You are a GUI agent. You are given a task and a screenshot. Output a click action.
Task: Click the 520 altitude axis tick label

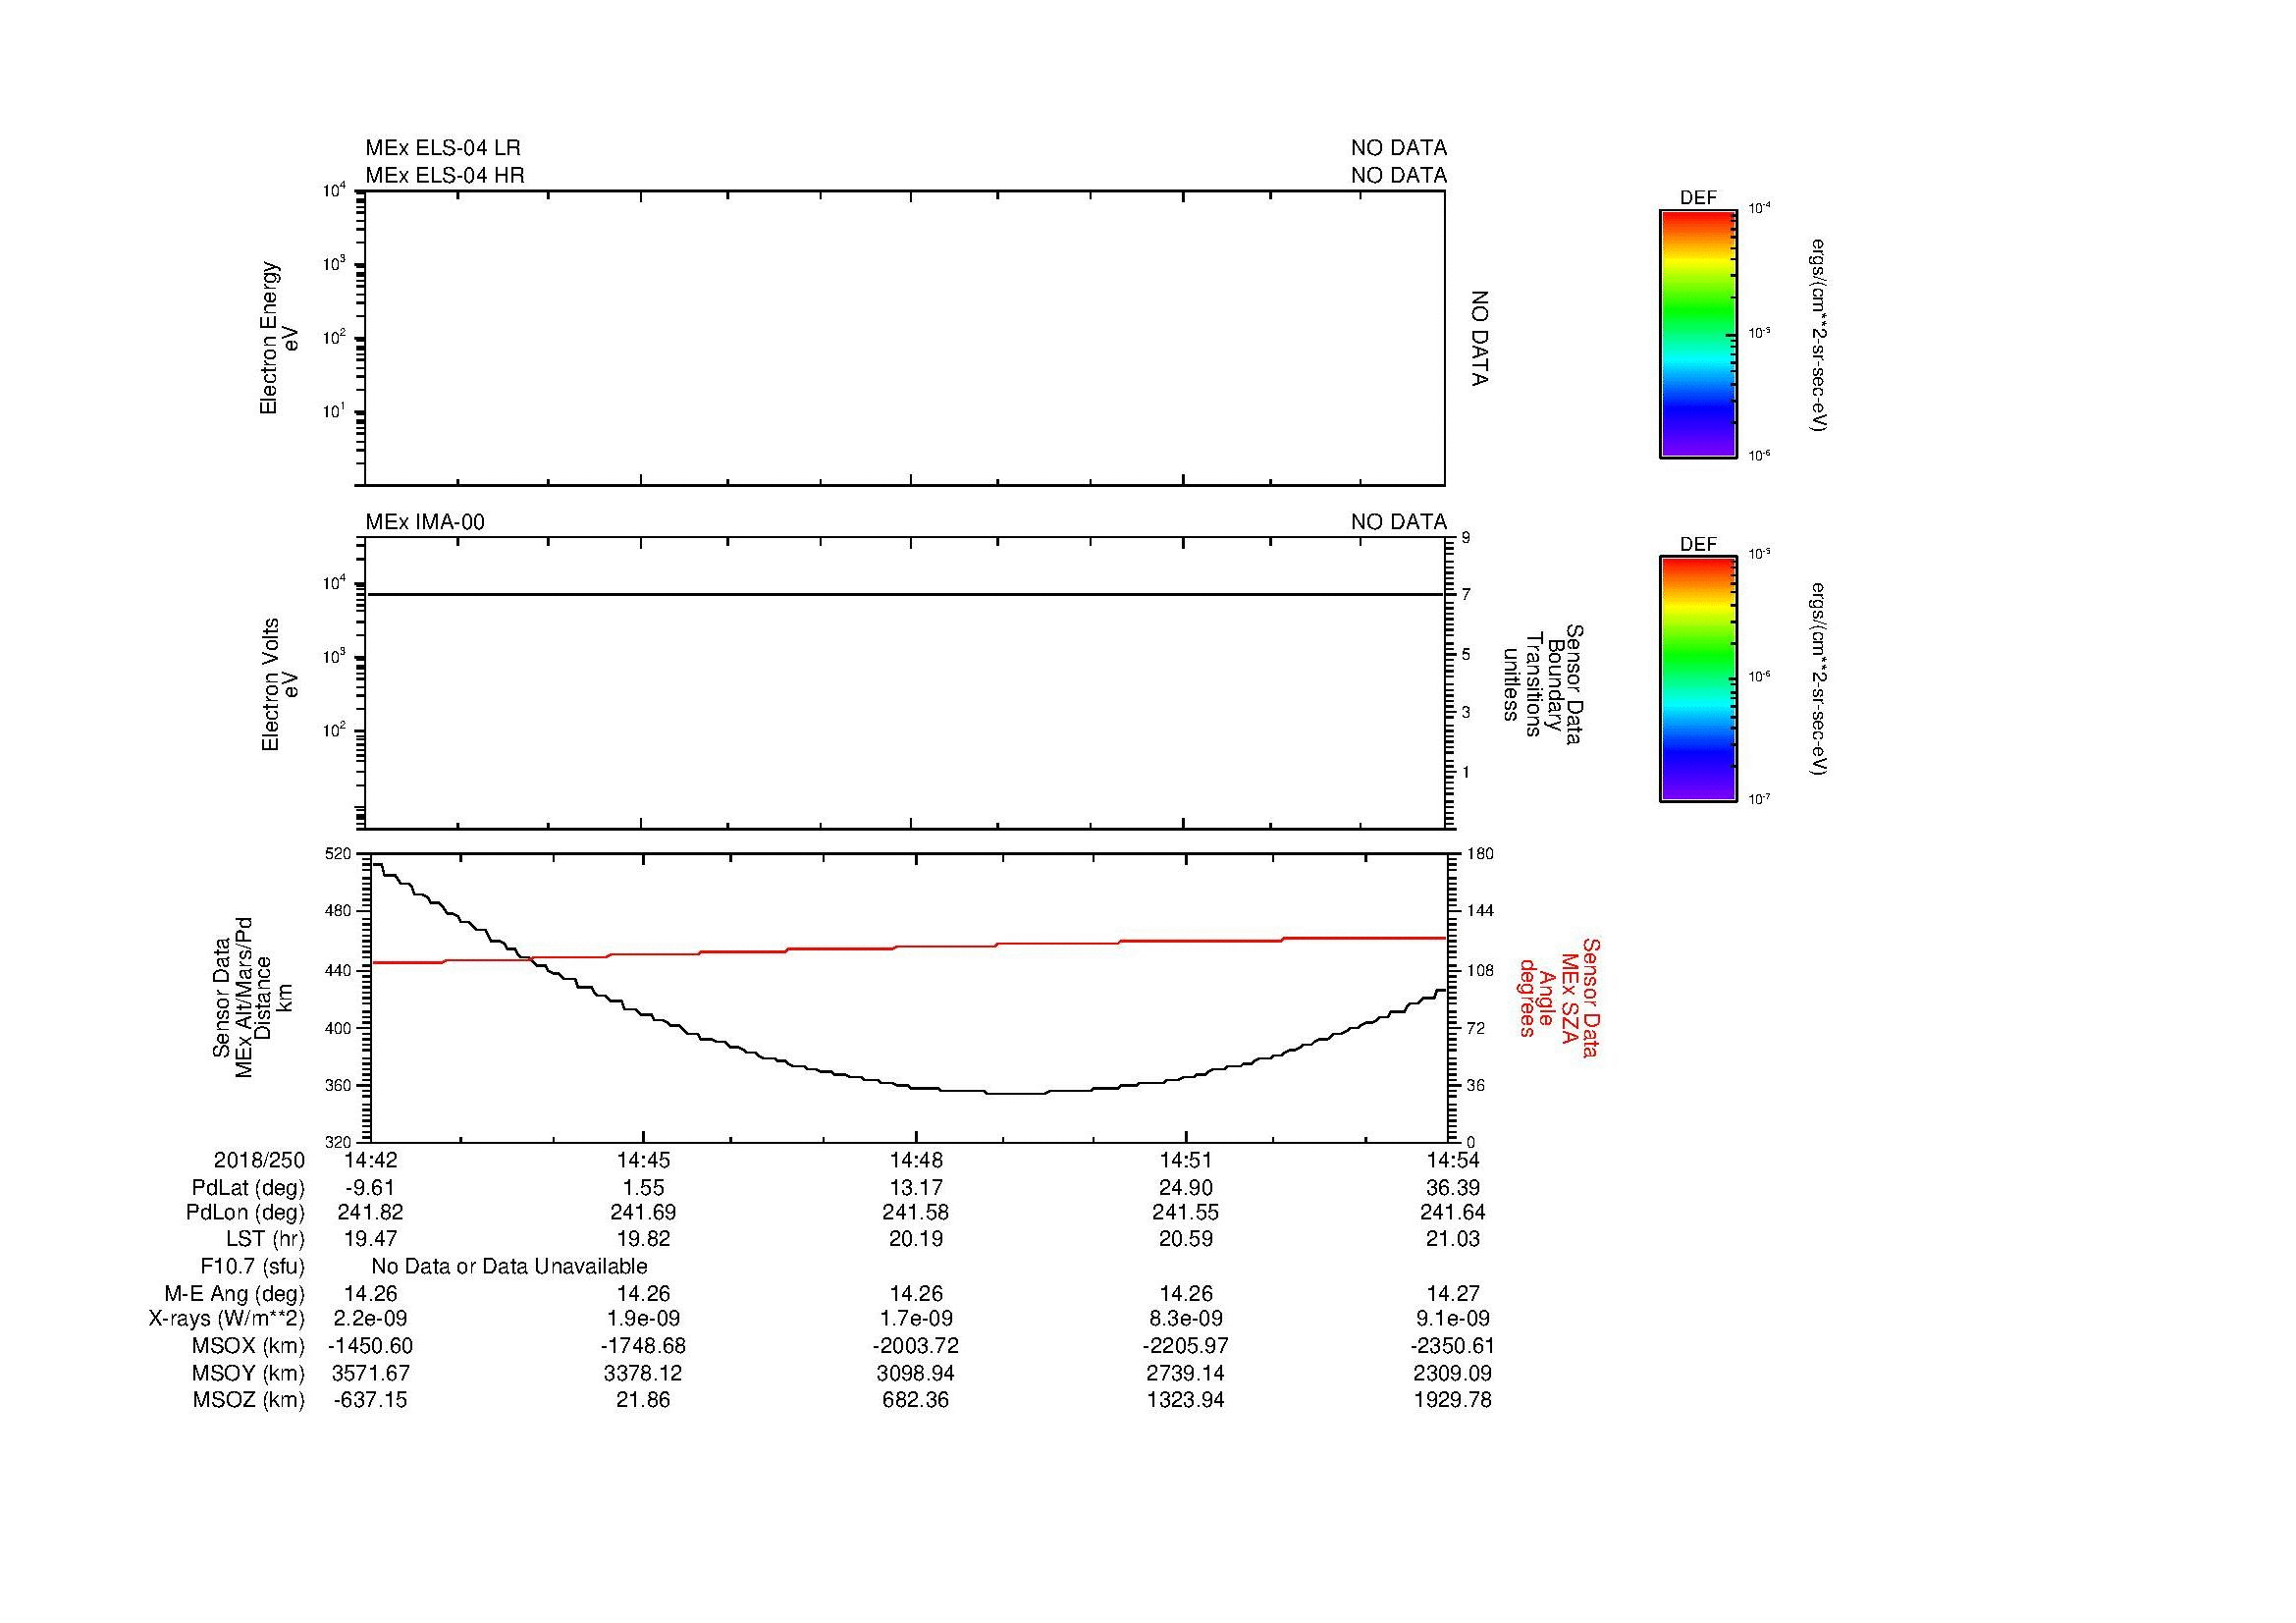[x=339, y=853]
